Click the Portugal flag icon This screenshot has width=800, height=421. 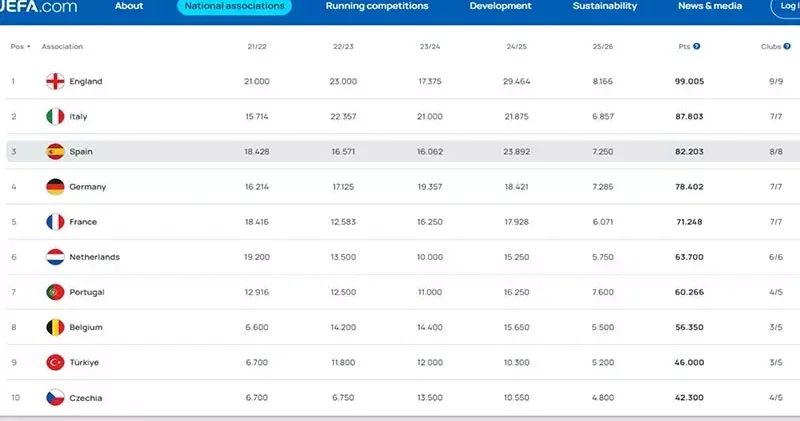click(56, 292)
